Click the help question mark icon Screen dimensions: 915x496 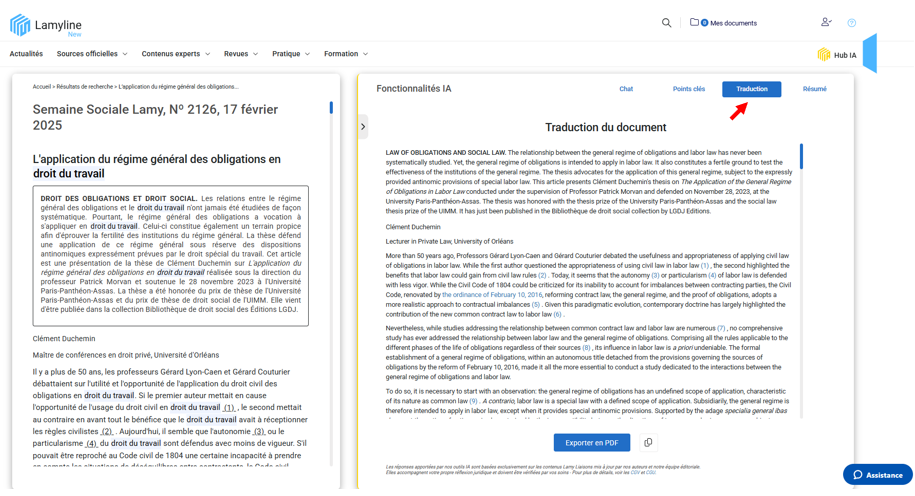(x=852, y=23)
